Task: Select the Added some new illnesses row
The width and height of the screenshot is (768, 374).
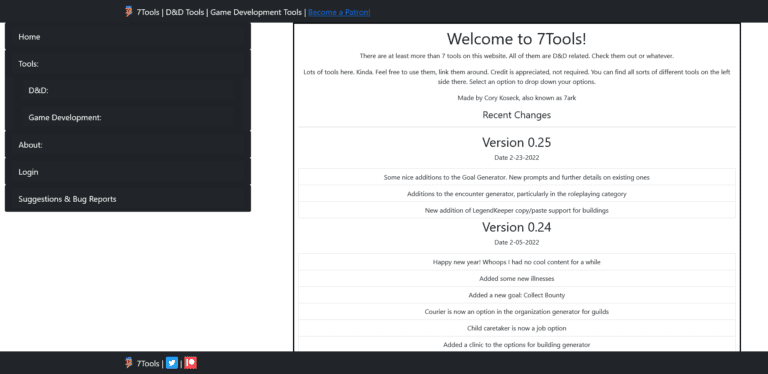Action: coord(517,279)
